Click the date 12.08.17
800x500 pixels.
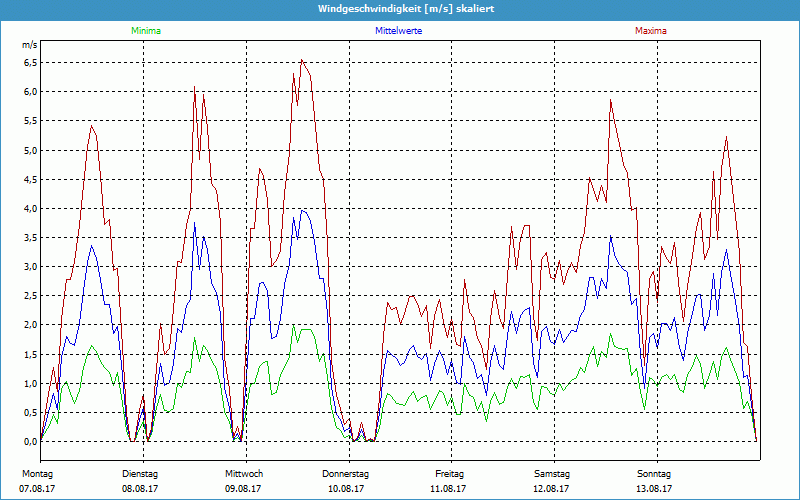[551, 489]
